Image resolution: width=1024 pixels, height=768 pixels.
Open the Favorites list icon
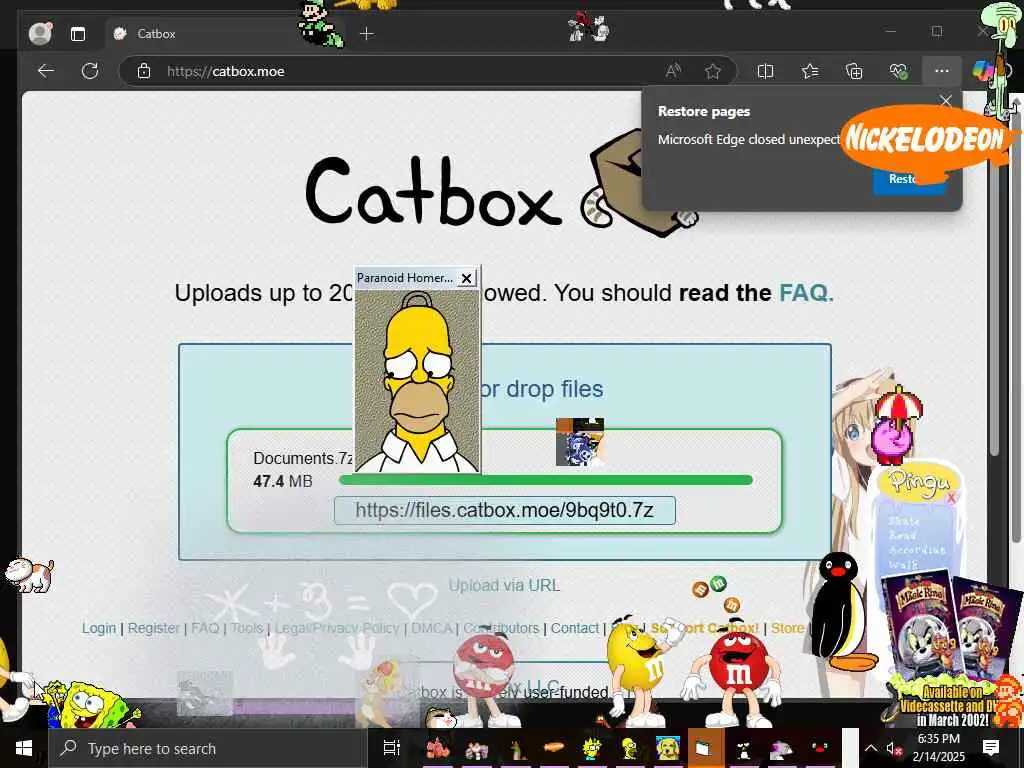click(810, 71)
